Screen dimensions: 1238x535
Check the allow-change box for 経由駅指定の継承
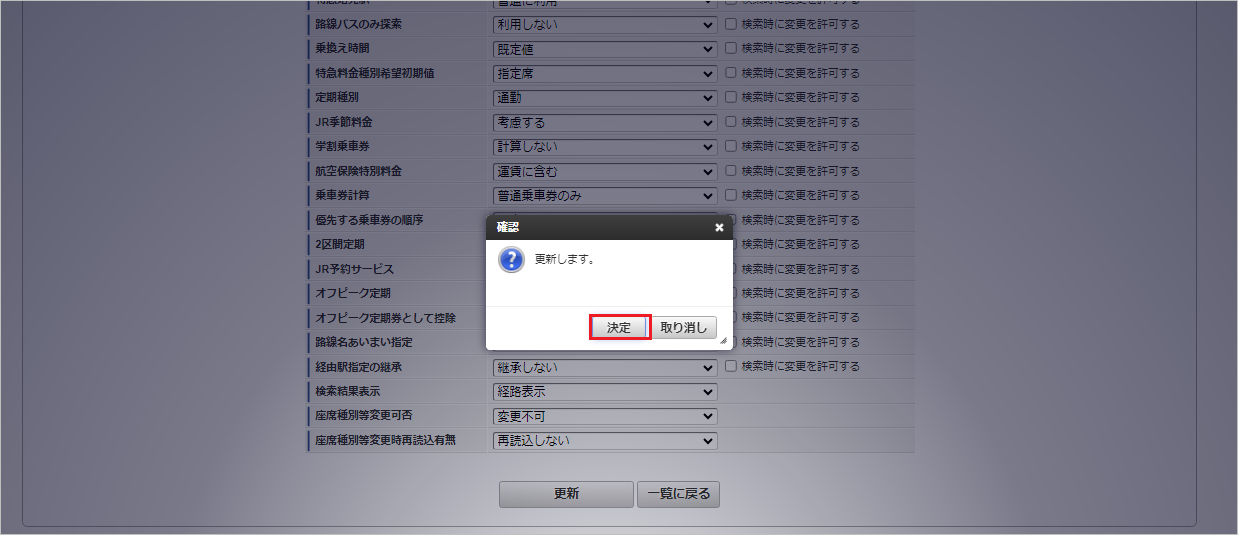pyautogui.click(x=731, y=367)
